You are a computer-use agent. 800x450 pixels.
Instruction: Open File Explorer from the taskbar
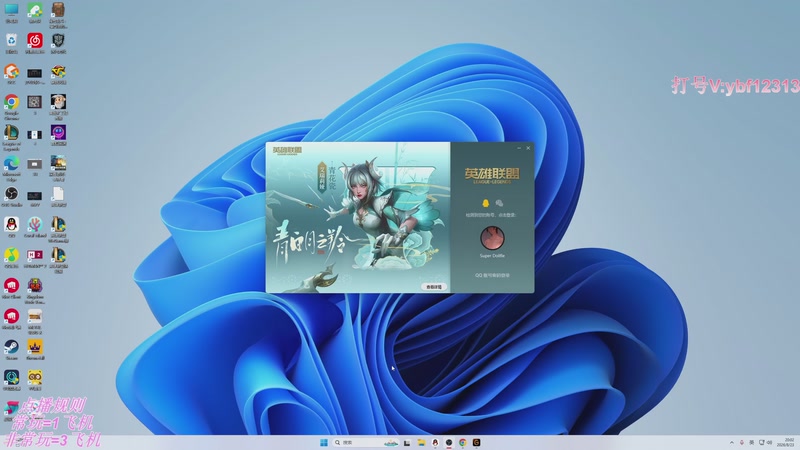[421, 442]
